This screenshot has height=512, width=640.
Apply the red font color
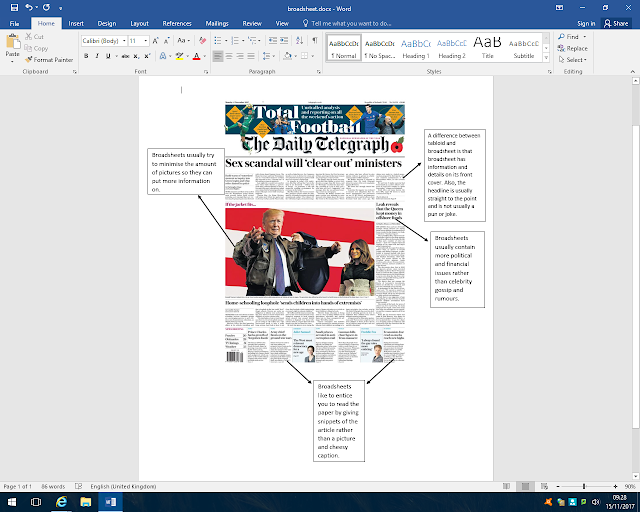197,56
